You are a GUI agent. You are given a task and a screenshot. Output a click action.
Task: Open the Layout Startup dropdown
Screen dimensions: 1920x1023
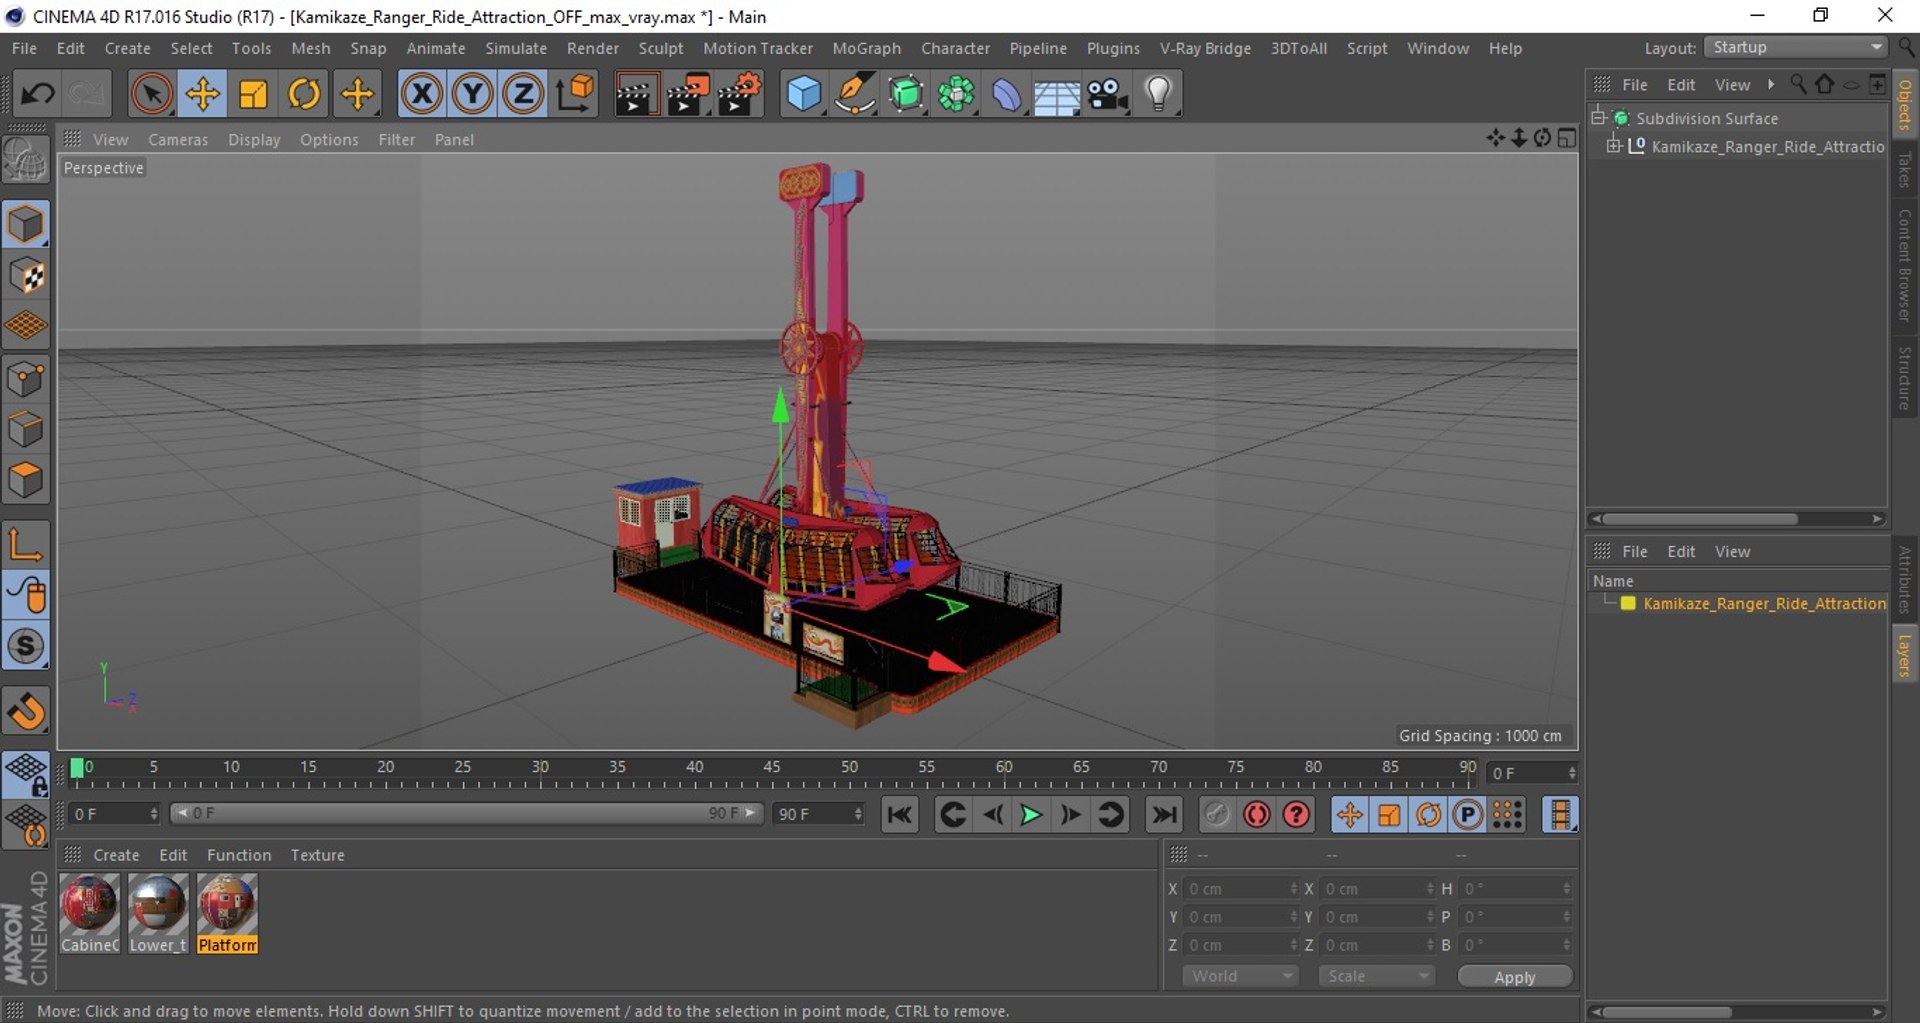pos(1797,47)
